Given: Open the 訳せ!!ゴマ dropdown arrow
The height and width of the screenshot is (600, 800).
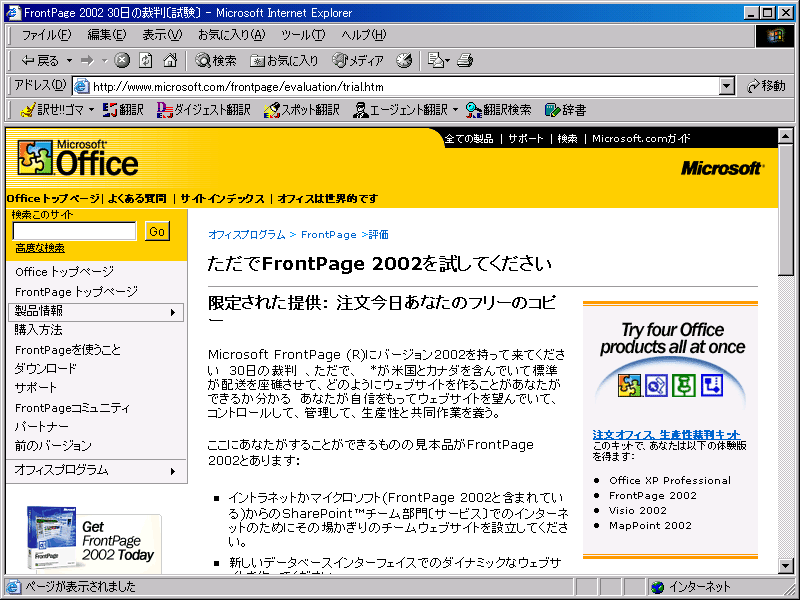Looking at the screenshot, I should 91,110.
